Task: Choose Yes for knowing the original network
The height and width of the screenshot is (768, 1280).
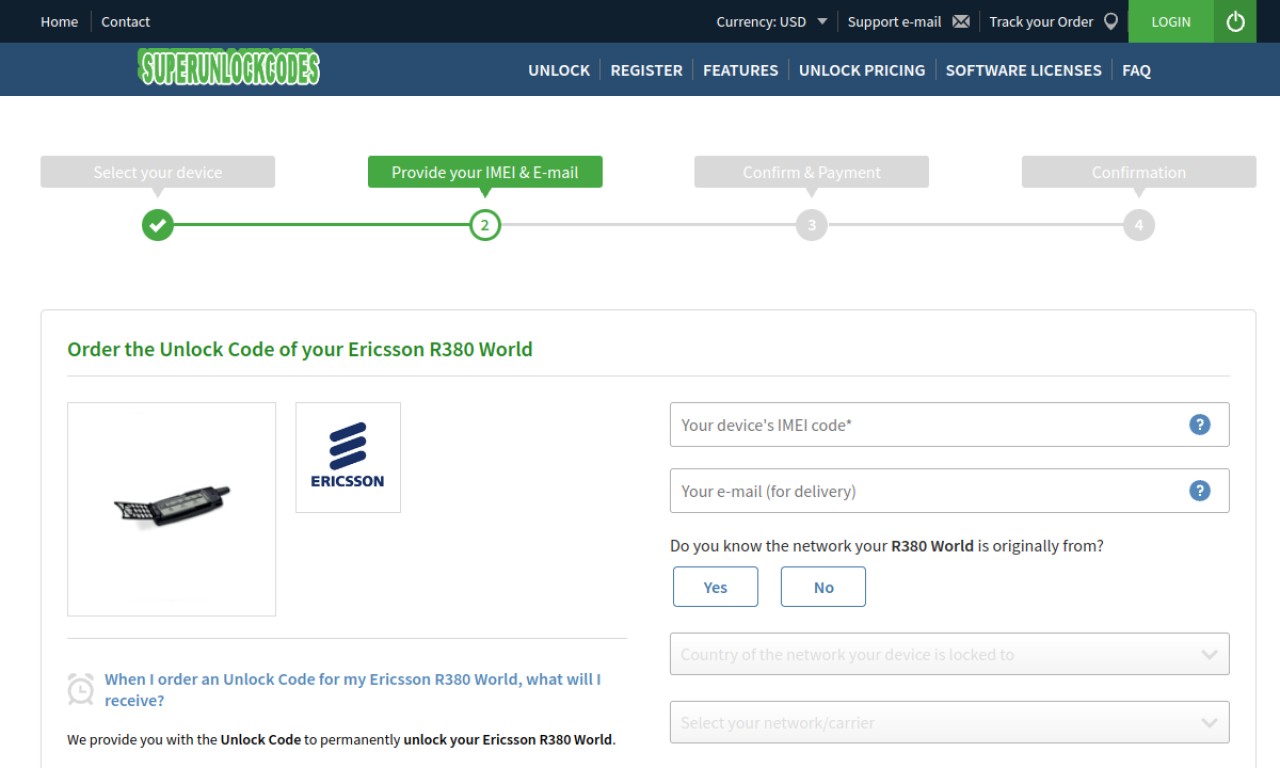Action: [x=716, y=587]
